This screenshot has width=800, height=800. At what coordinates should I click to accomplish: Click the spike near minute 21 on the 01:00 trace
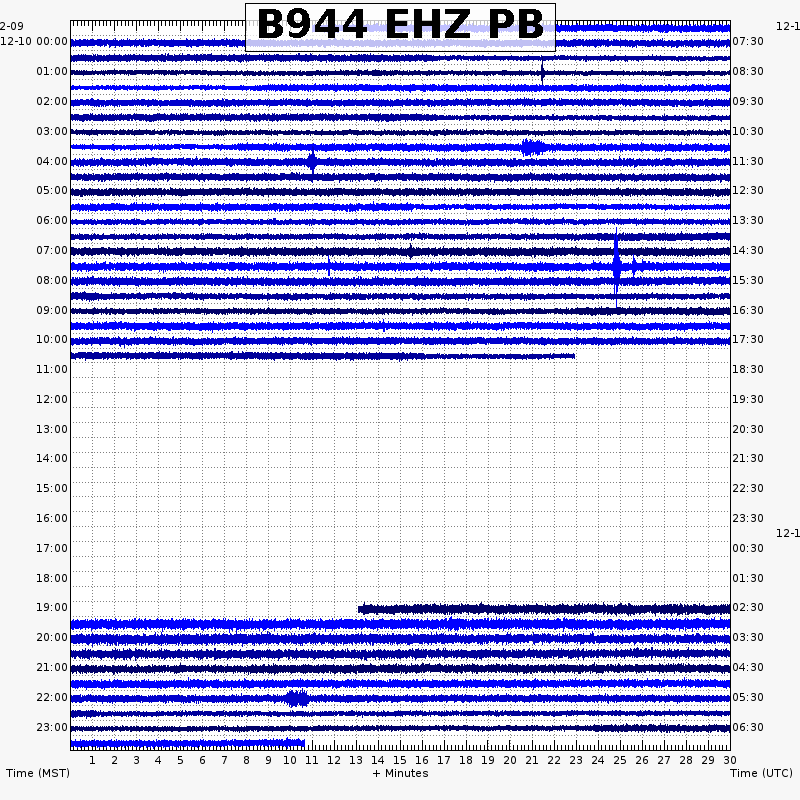click(x=542, y=72)
